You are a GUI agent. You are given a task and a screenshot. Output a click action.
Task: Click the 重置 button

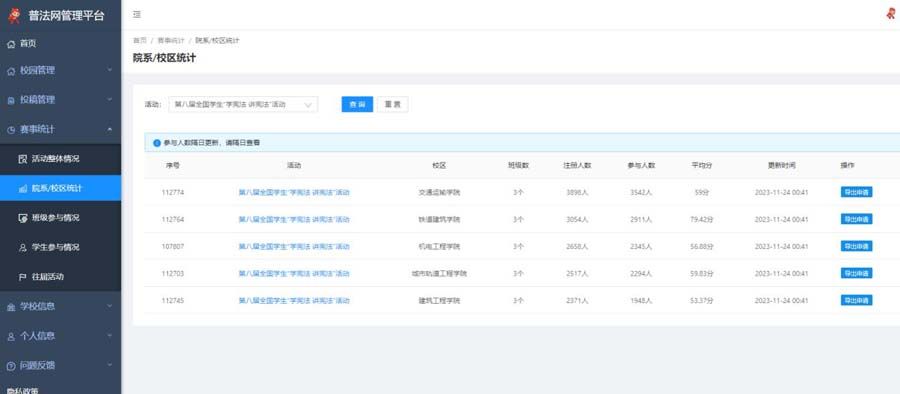point(393,105)
